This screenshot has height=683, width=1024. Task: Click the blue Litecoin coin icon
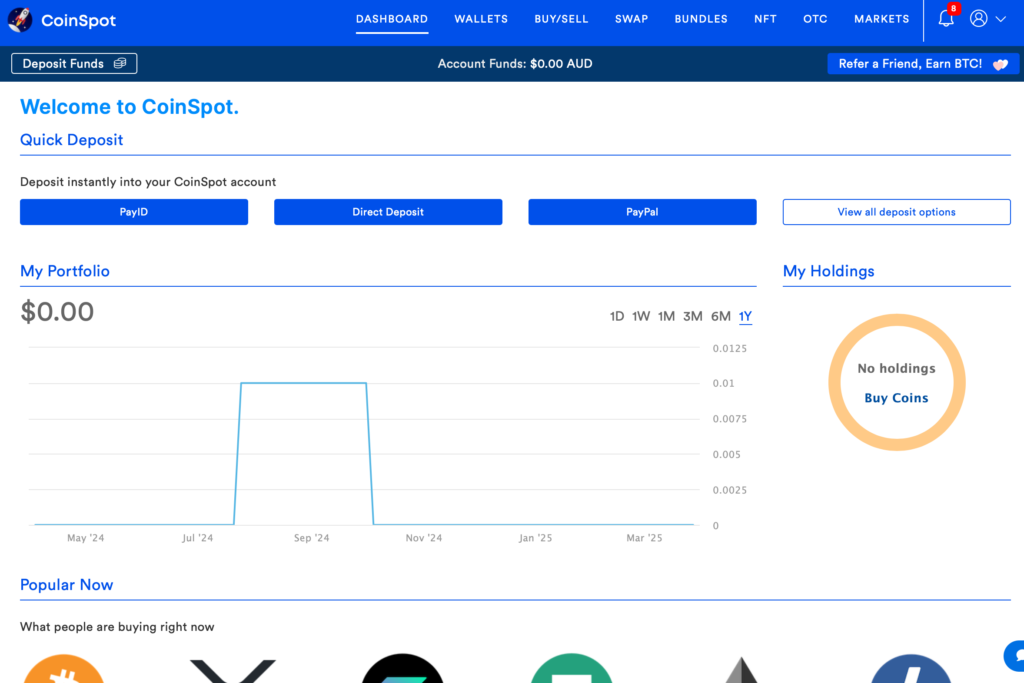click(x=910, y=669)
